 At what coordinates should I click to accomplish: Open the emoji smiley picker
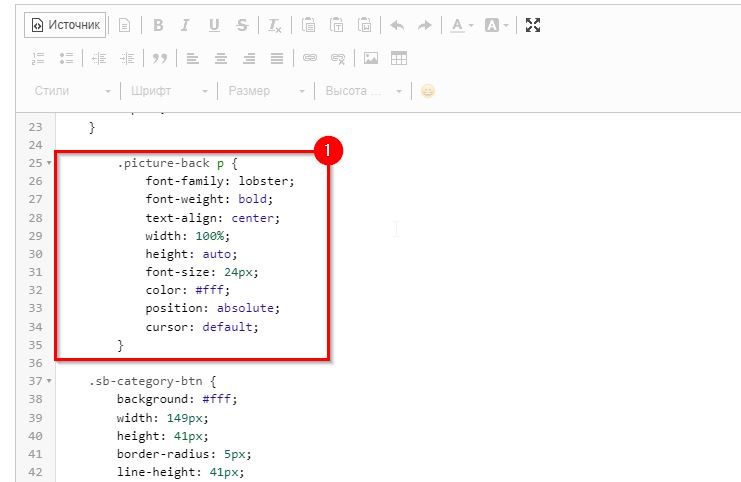pos(428,91)
